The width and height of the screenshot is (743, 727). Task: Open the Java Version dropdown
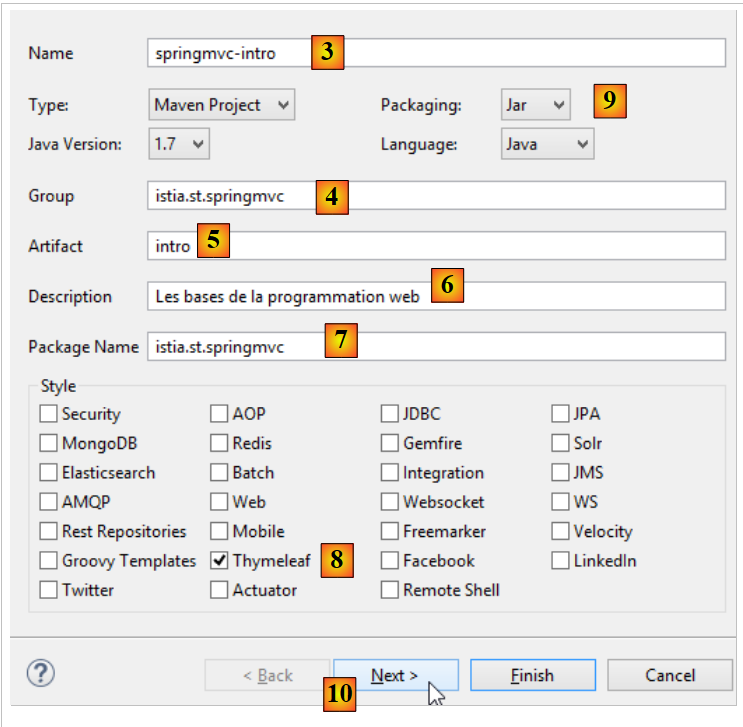click(179, 144)
